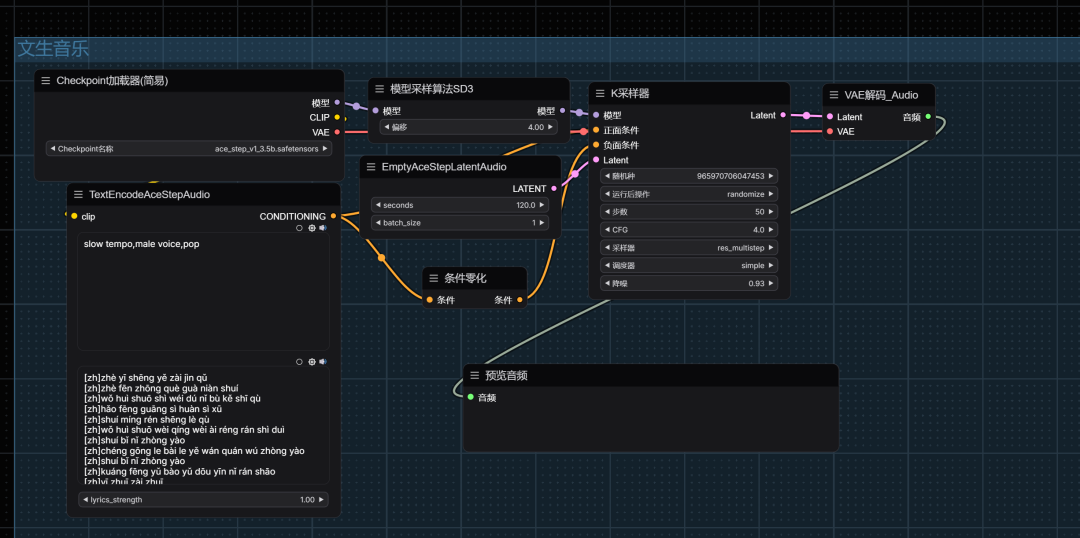Open the 采样器 res_multistep combo
The width and height of the screenshot is (1080, 538).
[x=689, y=247]
